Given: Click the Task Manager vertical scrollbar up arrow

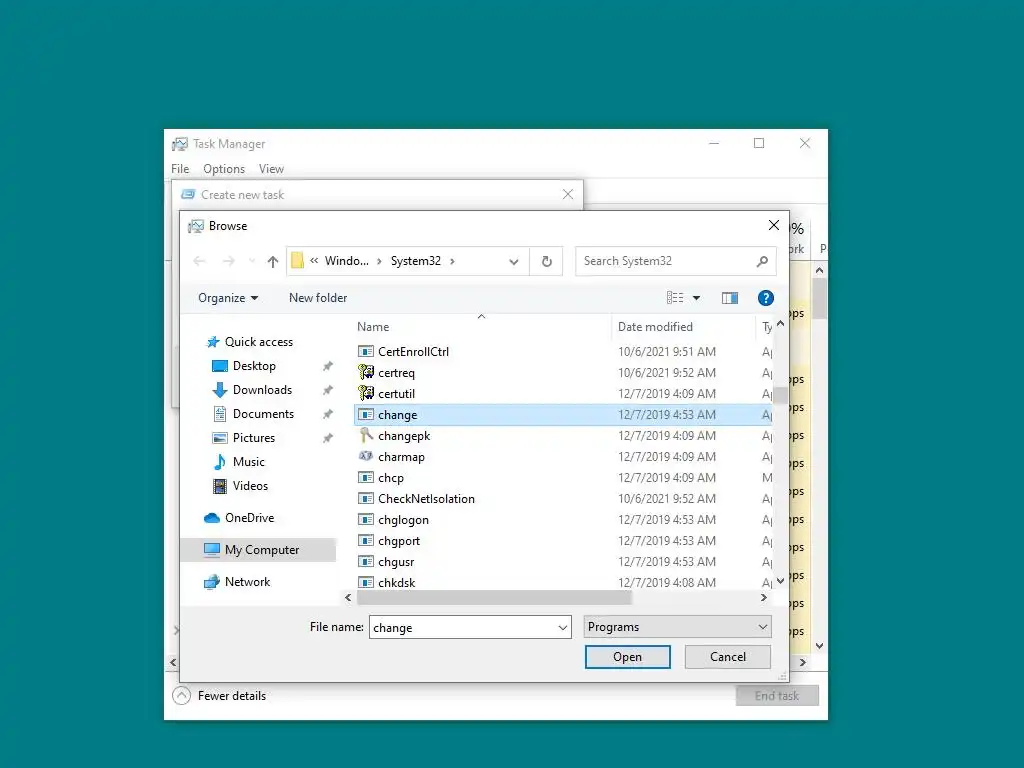Looking at the screenshot, I should pos(820,270).
